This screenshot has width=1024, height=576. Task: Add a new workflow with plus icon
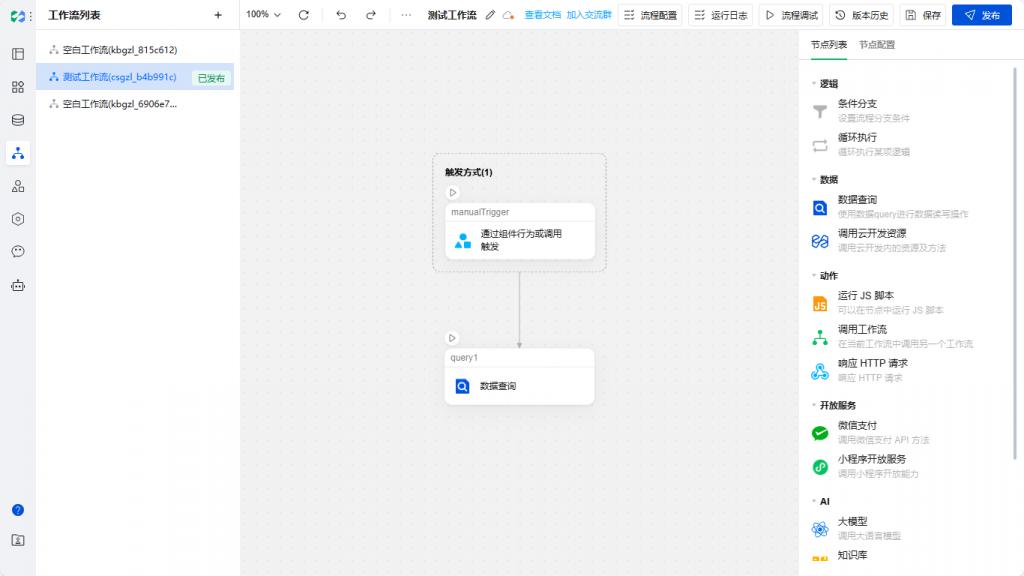click(x=218, y=15)
